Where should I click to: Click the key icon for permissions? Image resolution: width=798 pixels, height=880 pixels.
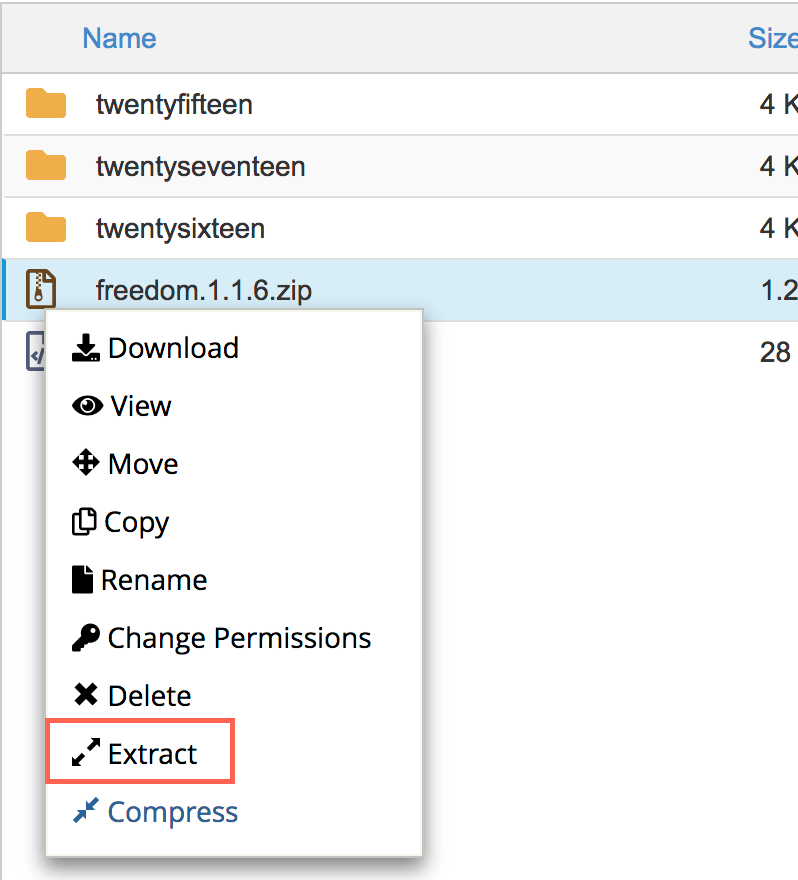point(86,638)
